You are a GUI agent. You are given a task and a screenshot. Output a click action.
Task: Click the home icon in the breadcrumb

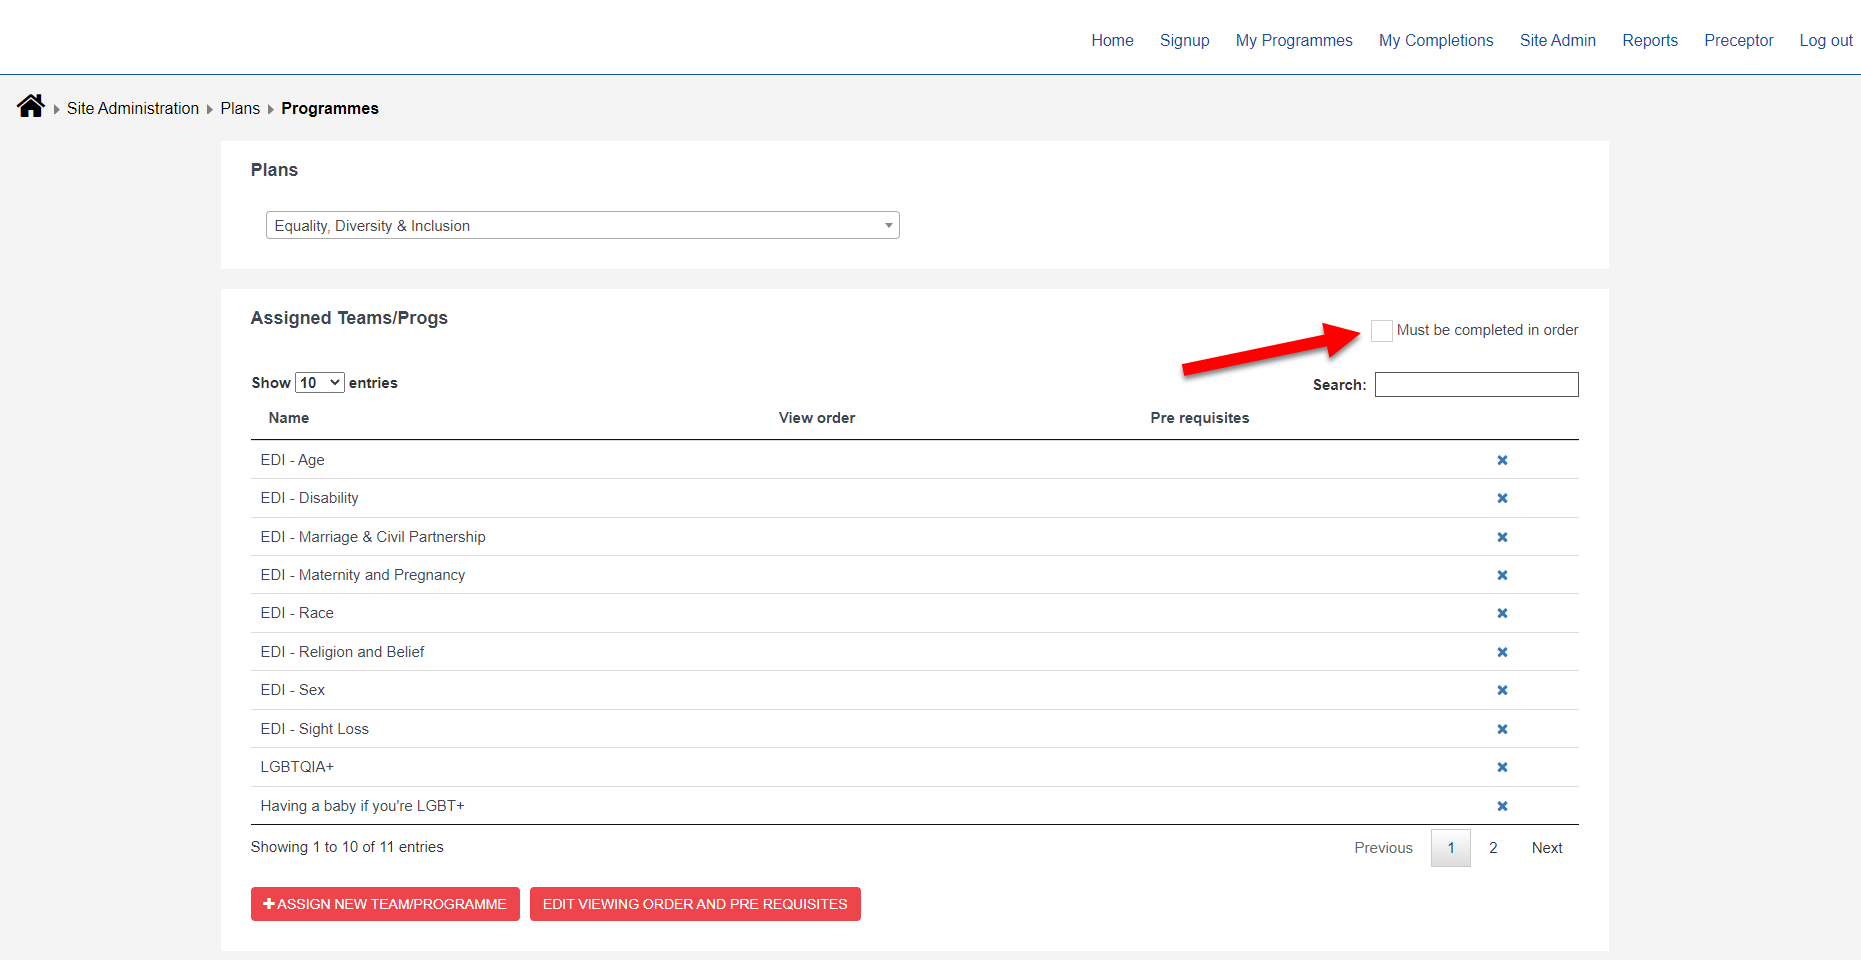31,106
